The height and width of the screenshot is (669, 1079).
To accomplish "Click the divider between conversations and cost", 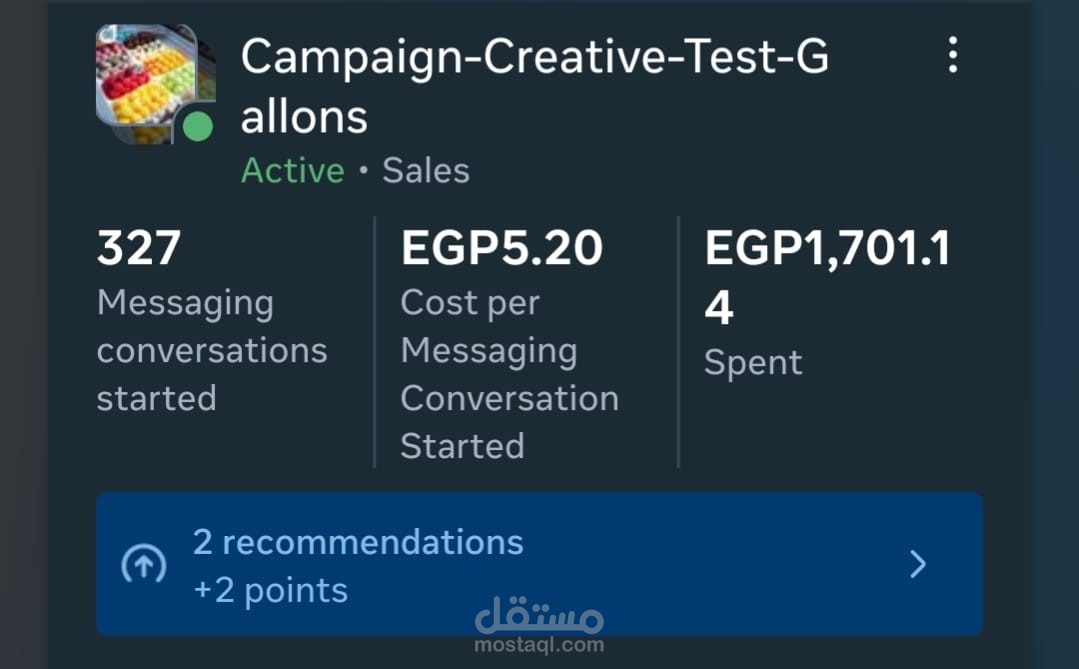I will (x=374, y=342).
